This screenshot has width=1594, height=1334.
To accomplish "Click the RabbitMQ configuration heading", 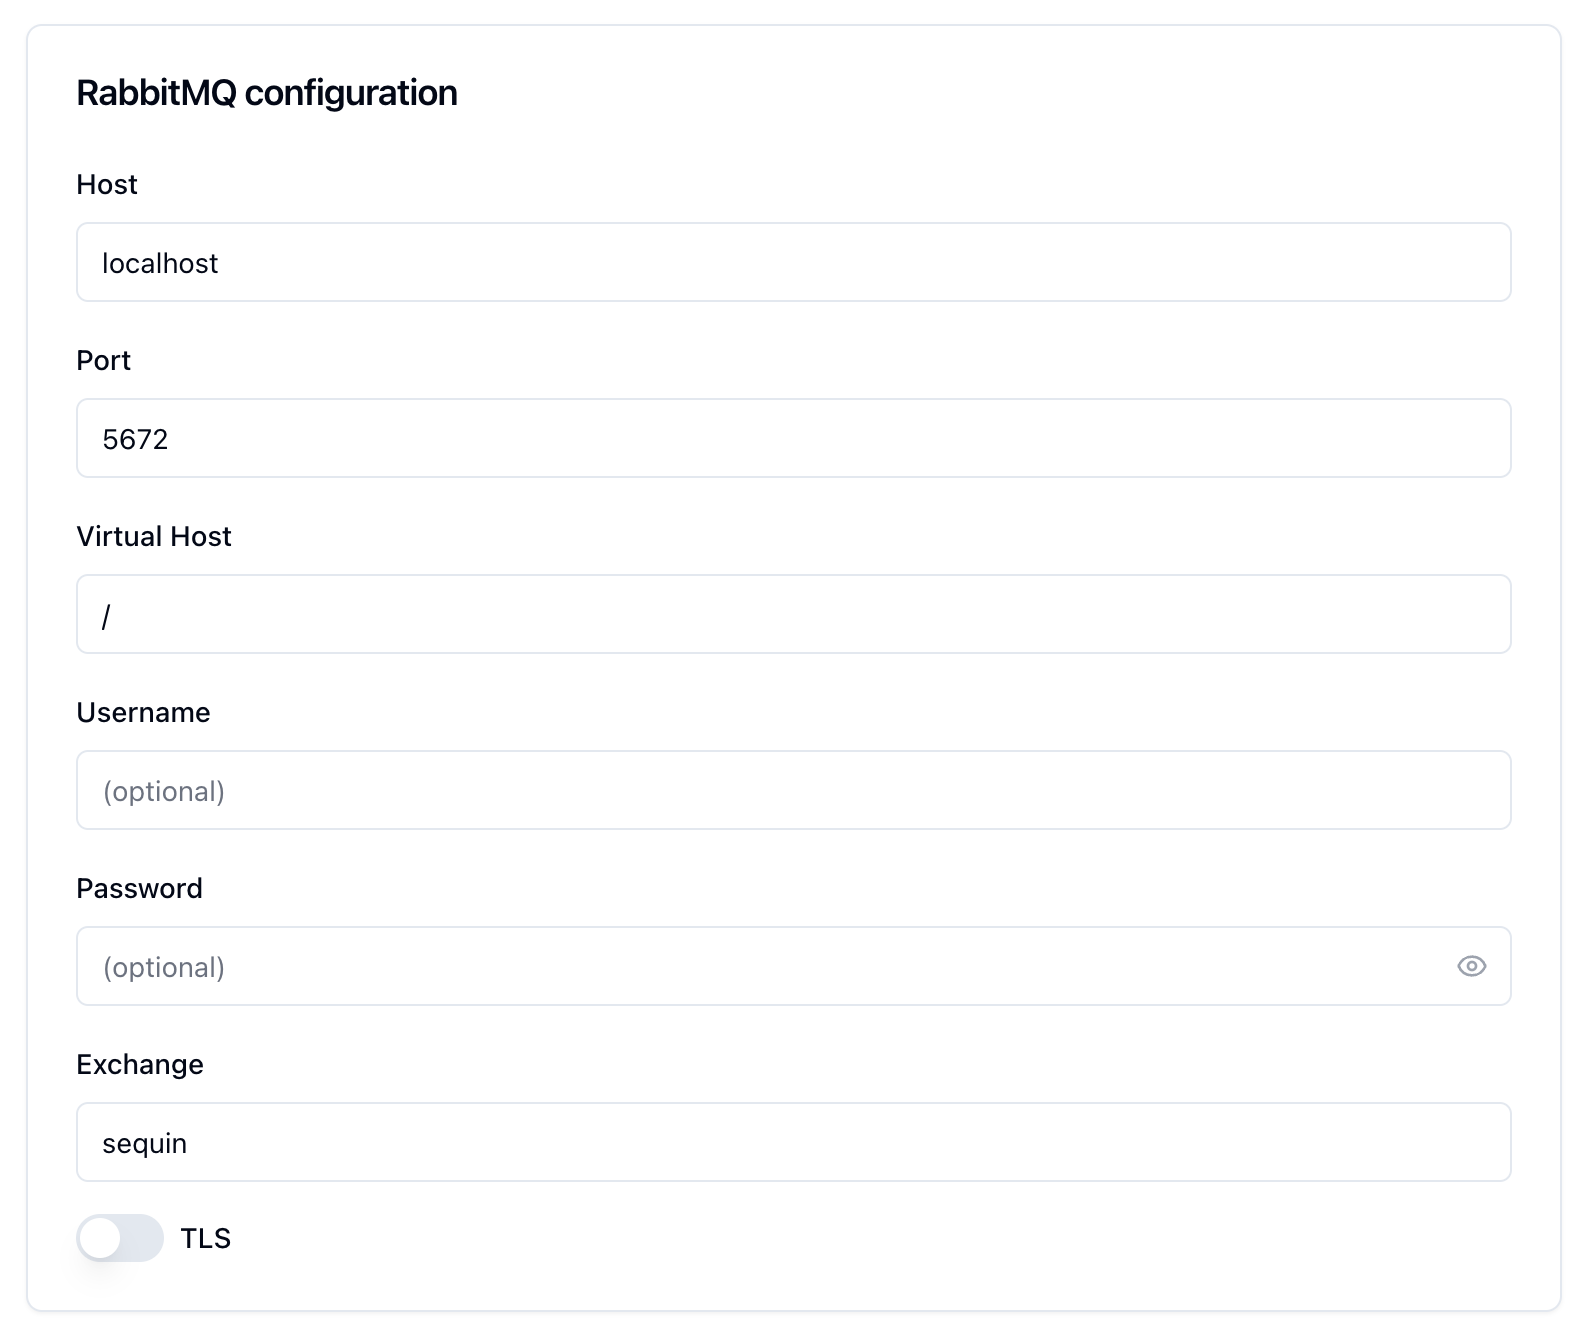I will pos(266,92).
